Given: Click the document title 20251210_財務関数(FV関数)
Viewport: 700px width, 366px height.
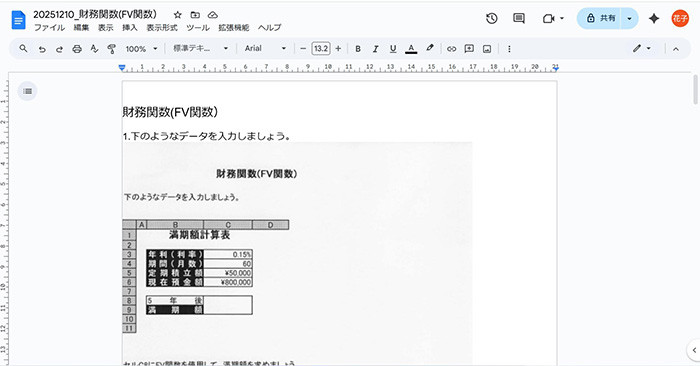Looking at the screenshot, I should [x=95, y=14].
